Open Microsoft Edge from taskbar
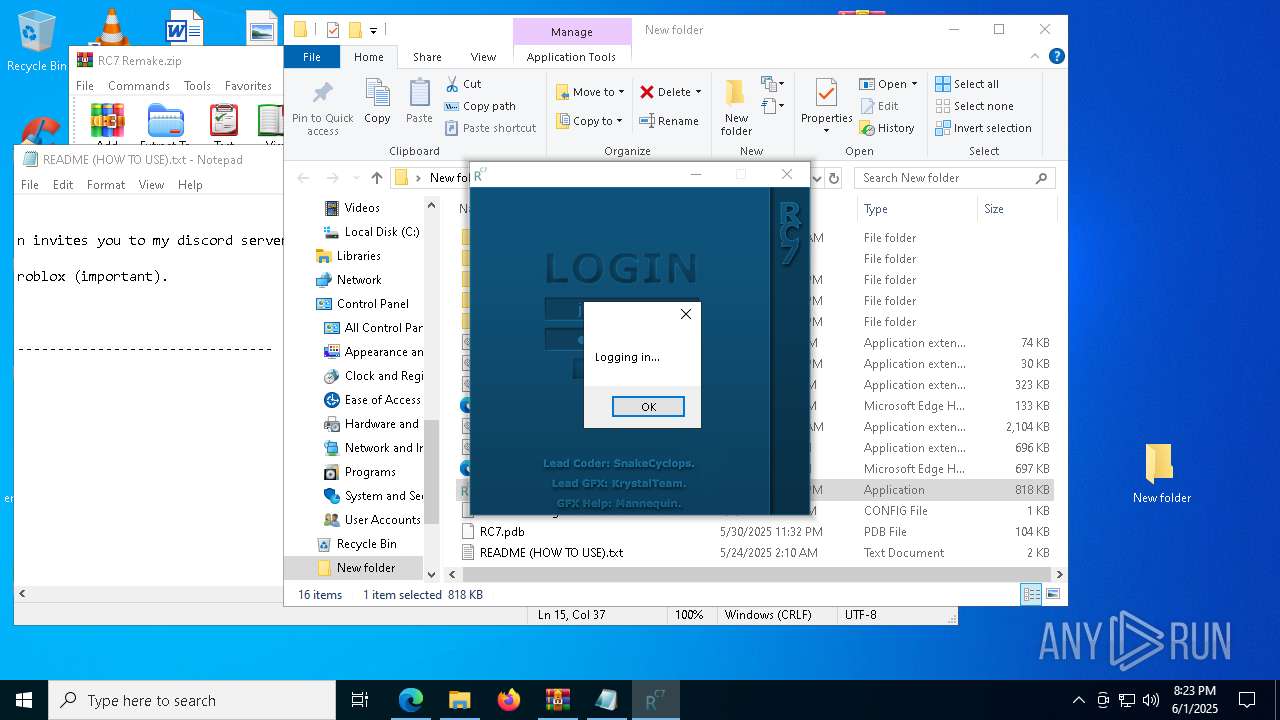 tap(411, 700)
